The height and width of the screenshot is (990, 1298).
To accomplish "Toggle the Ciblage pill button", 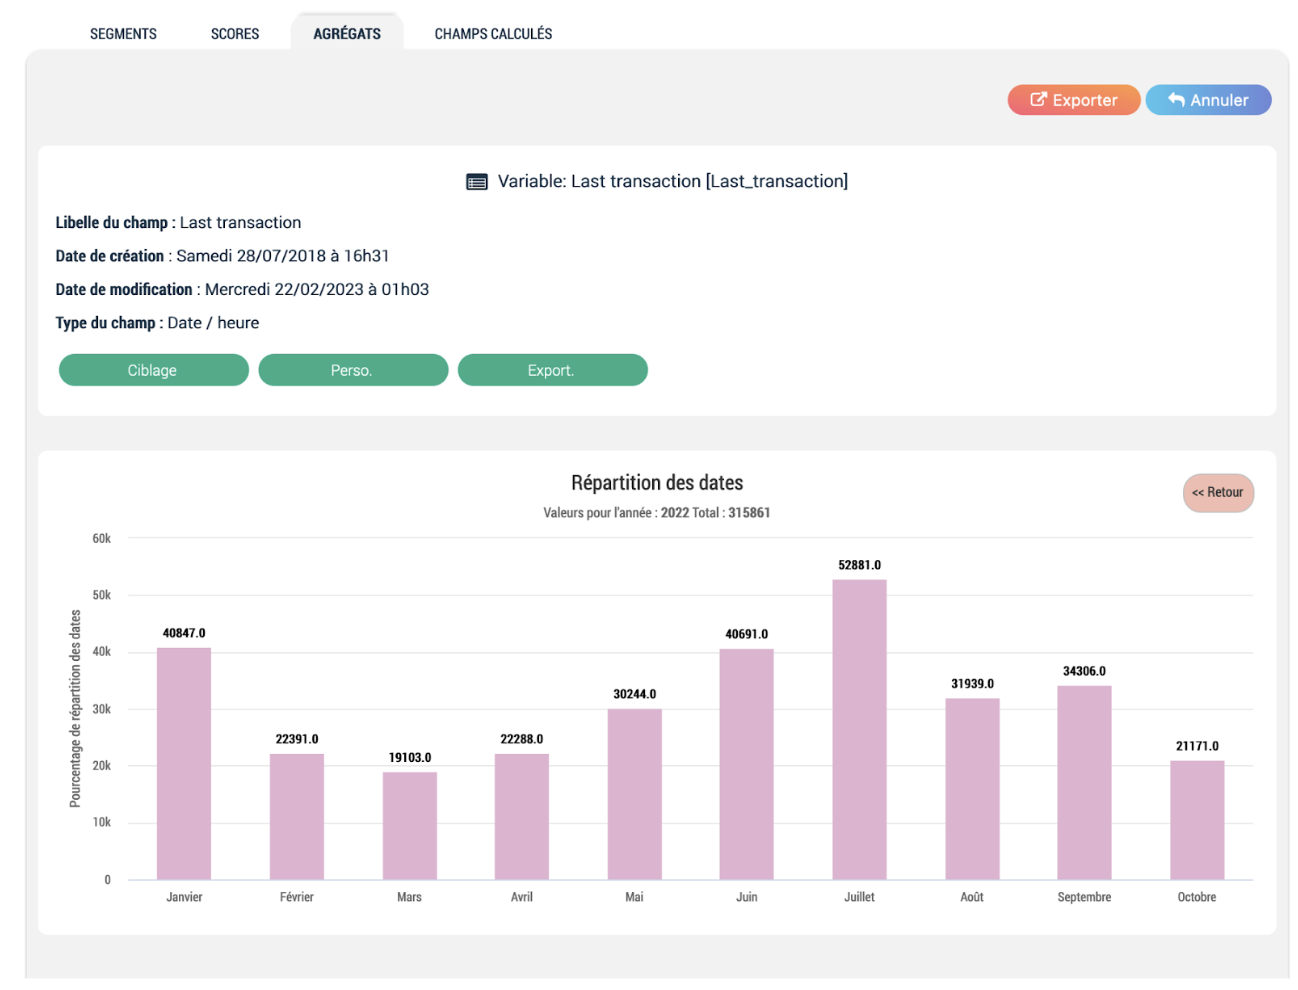I will 154,370.
